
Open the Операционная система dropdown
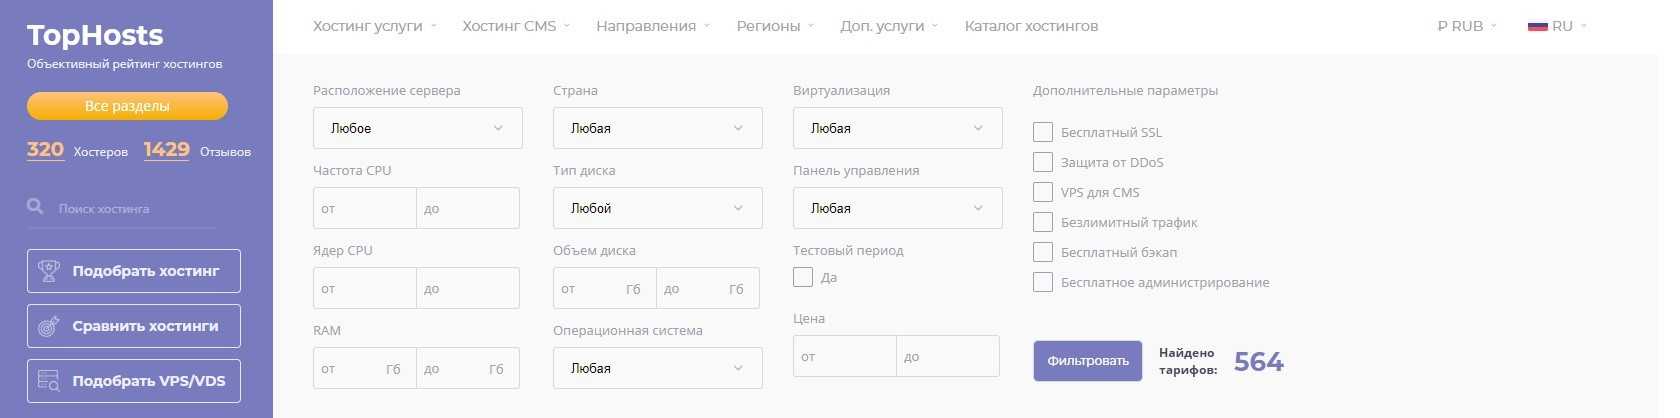[657, 368]
